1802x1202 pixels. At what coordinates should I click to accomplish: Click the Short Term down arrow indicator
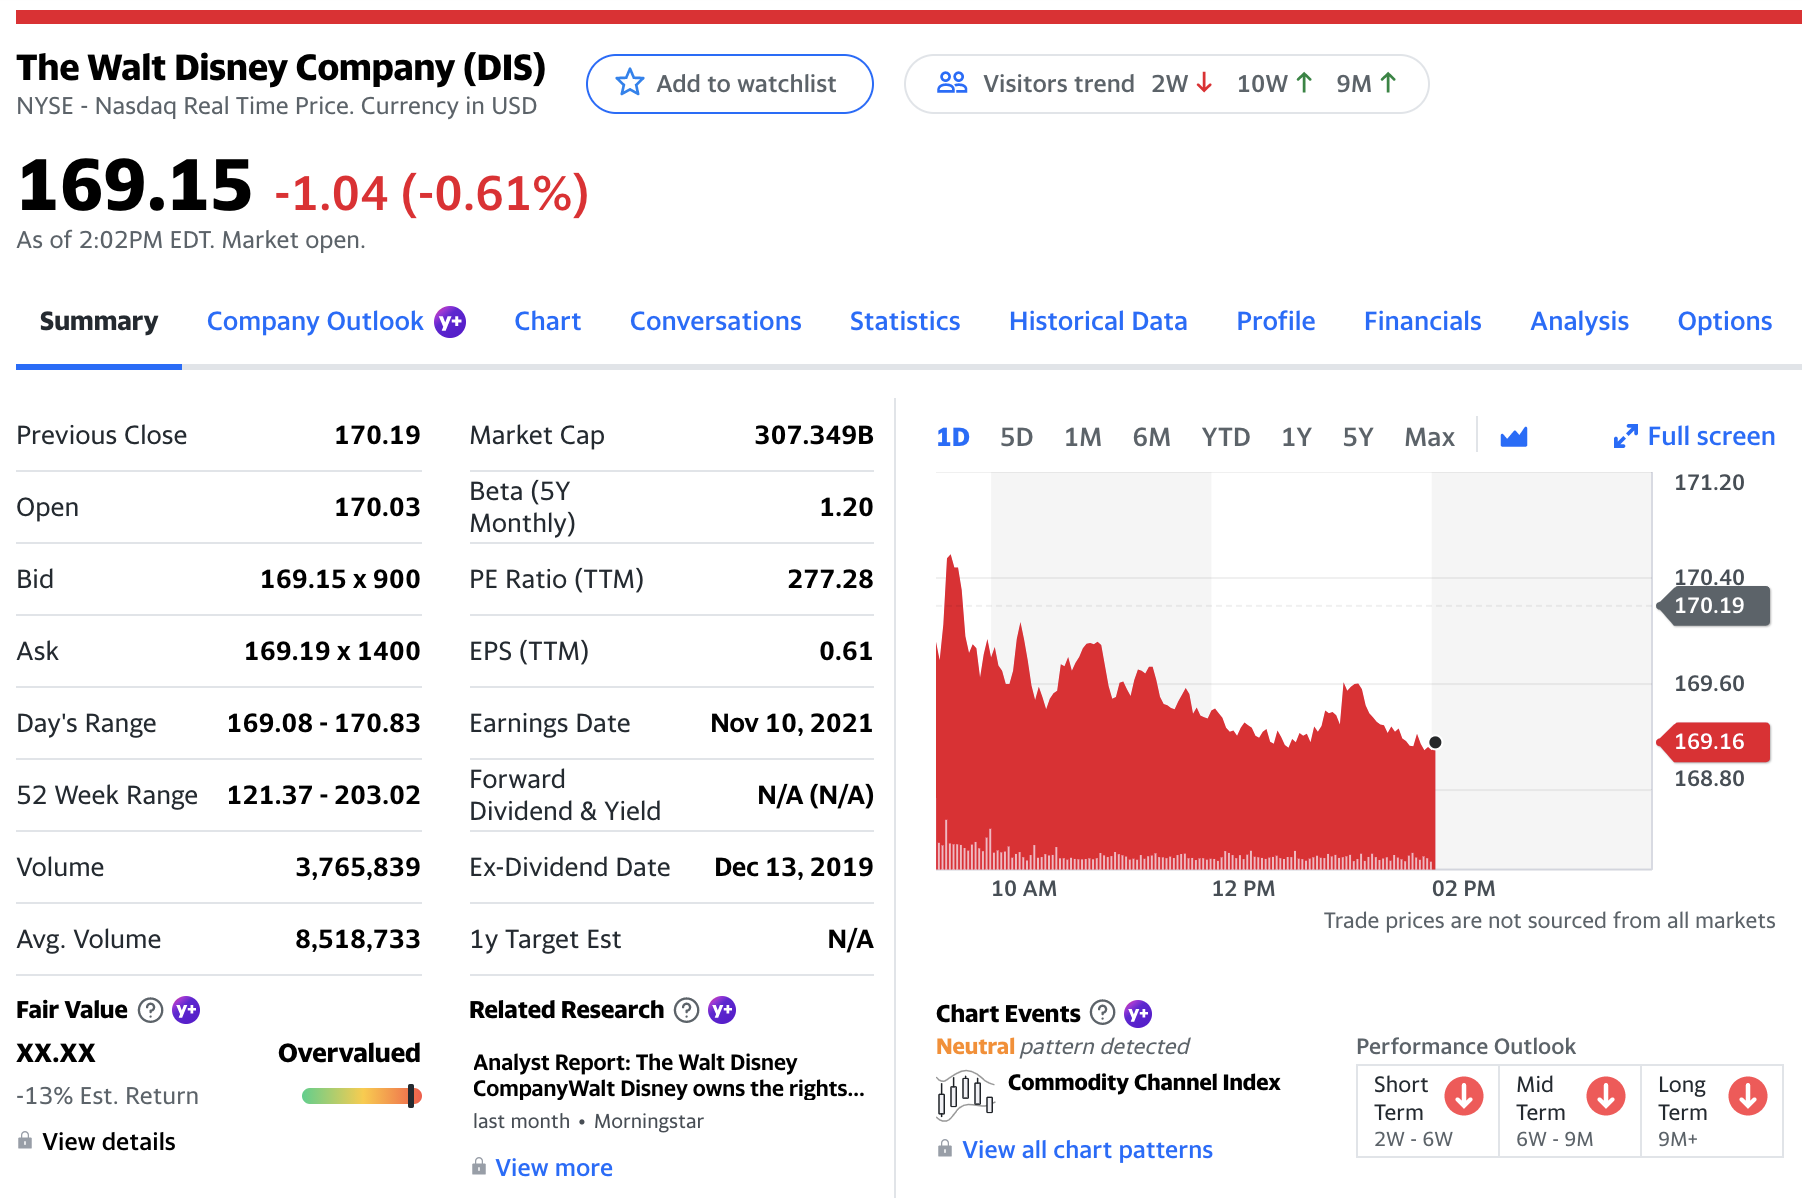click(1463, 1096)
